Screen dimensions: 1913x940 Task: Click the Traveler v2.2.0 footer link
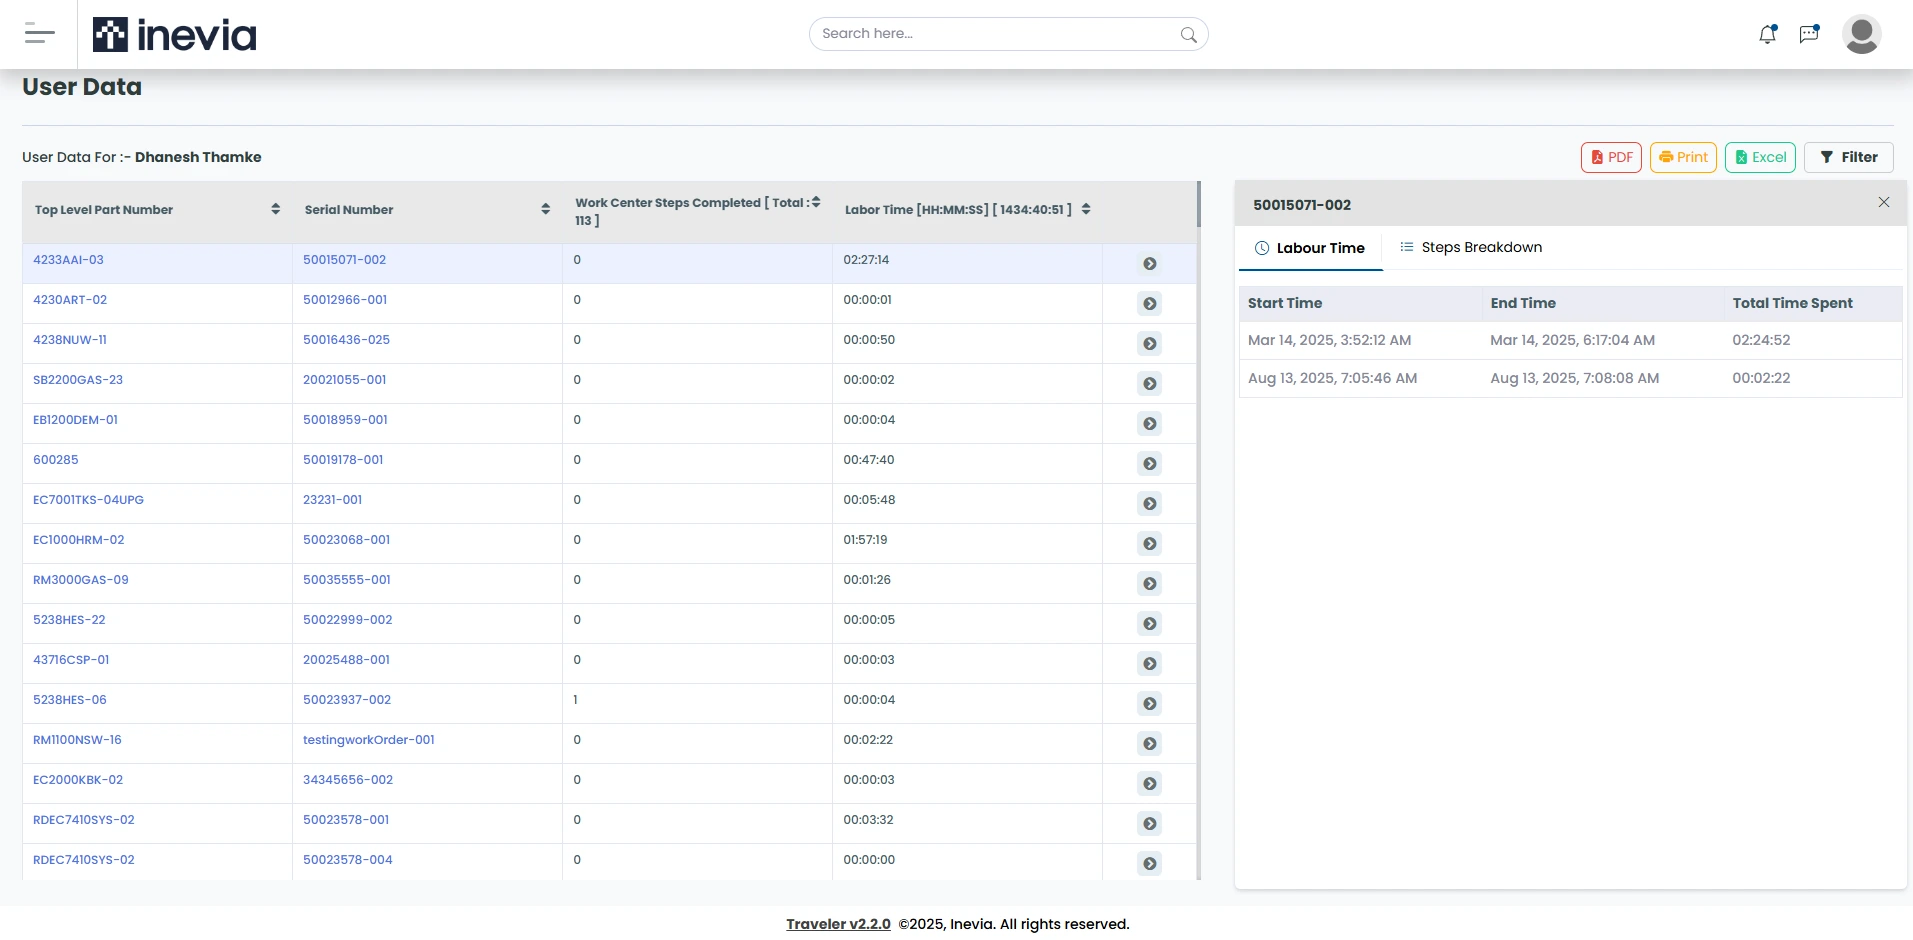coord(838,924)
